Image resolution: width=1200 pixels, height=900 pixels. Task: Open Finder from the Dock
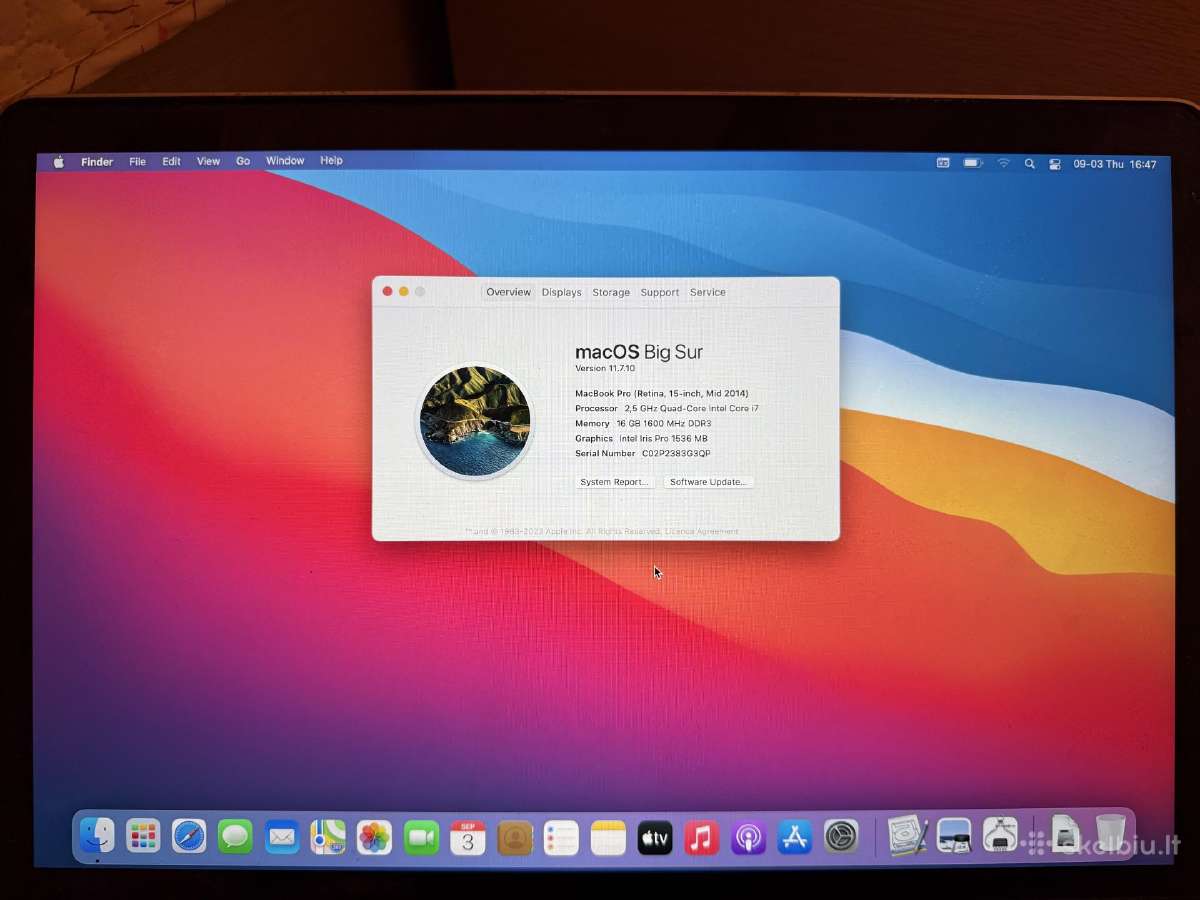(x=97, y=836)
